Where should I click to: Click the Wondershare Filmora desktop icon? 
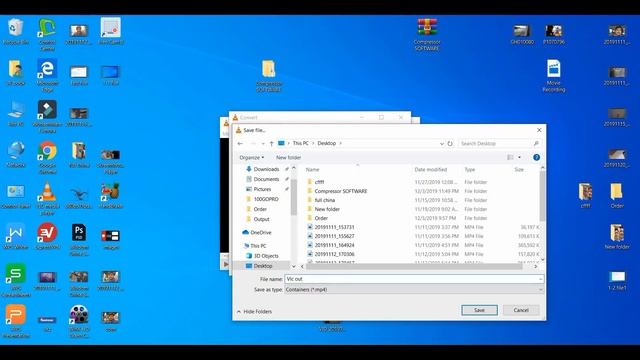coord(47,116)
